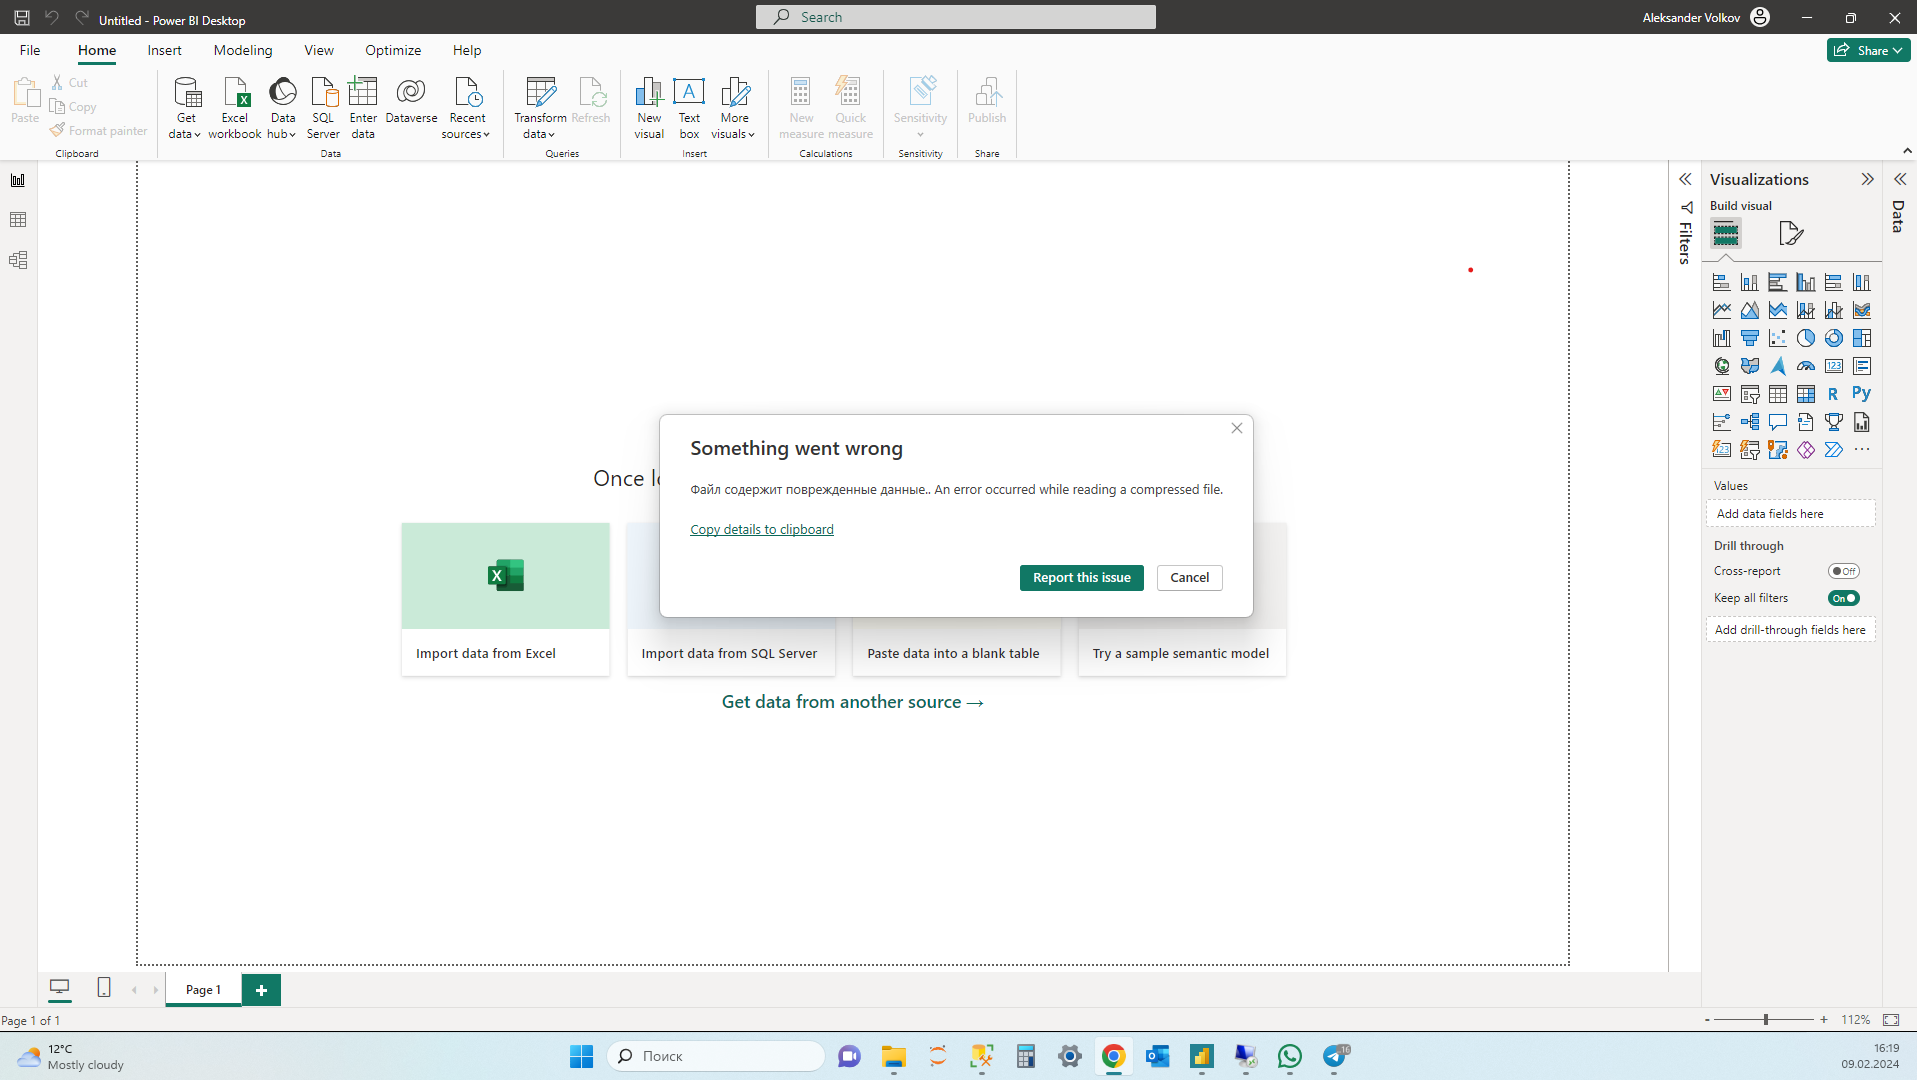Insert a New visual from ribbon
1917x1080 pixels.
pos(649,108)
